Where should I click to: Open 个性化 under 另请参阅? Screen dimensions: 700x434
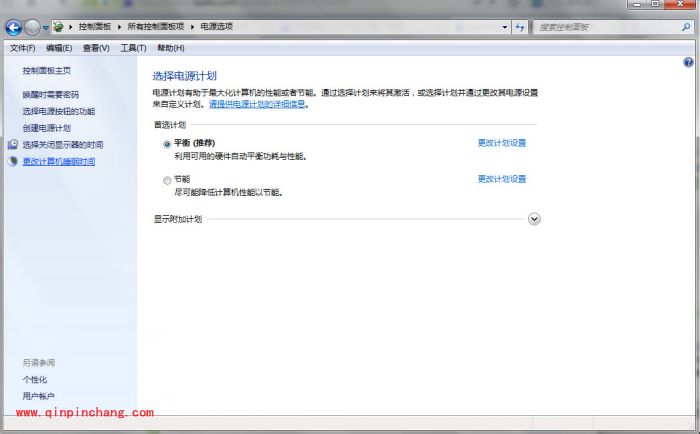[34, 380]
